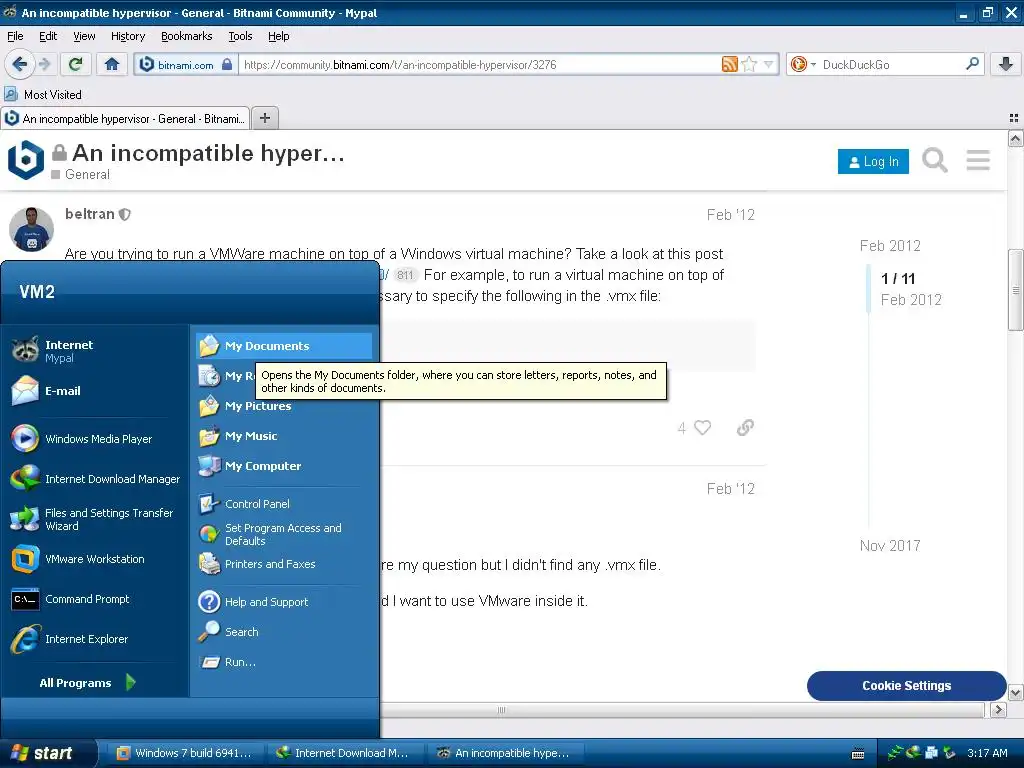Click the 3:17 AM system clock
The height and width of the screenshot is (768, 1024).
tap(987, 753)
